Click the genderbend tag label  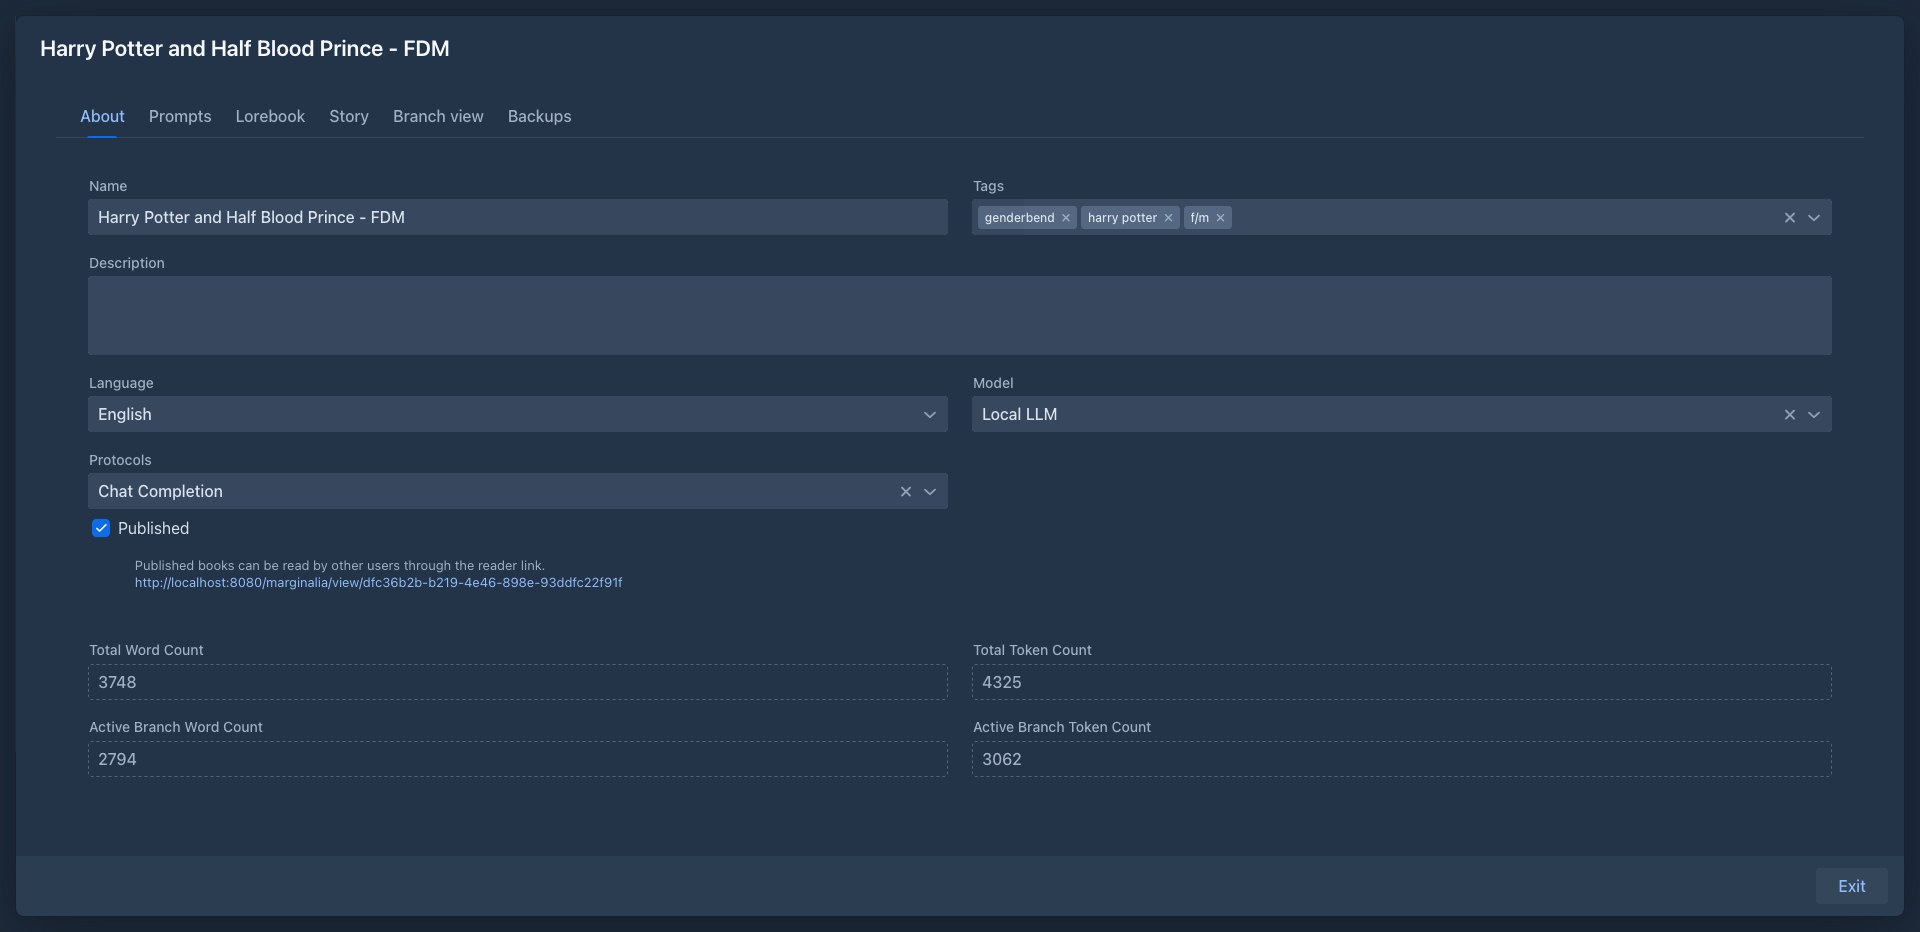pyautogui.click(x=1019, y=218)
